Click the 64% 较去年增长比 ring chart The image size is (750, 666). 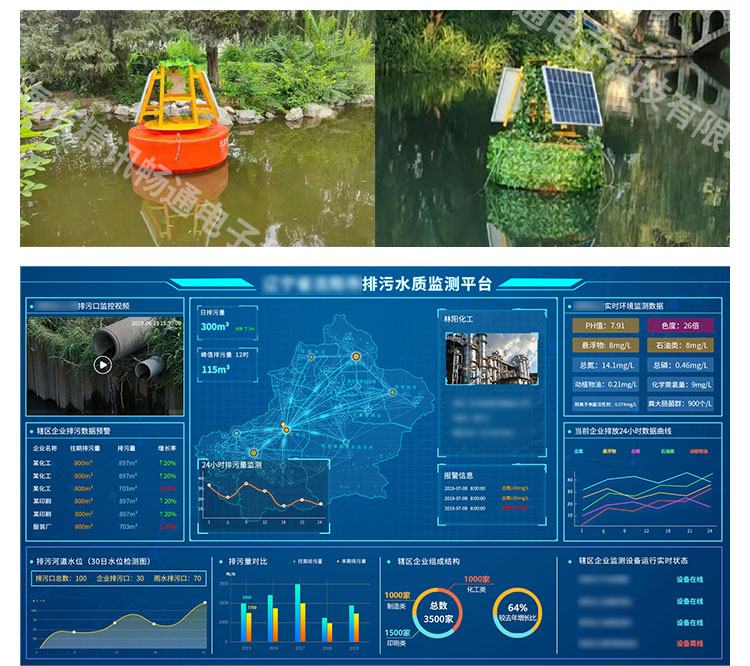tap(518, 612)
